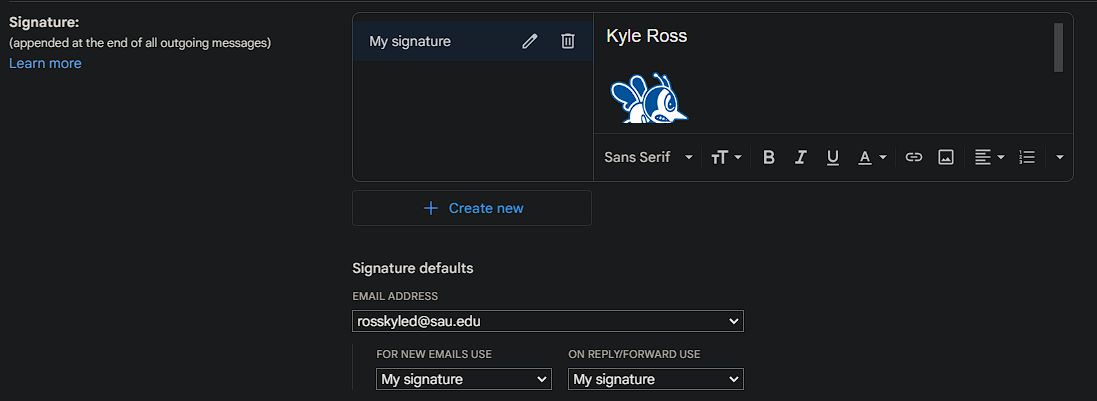Open the Sans Serif font dropdown
This screenshot has height=401, width=1097.
click(649, 157)
